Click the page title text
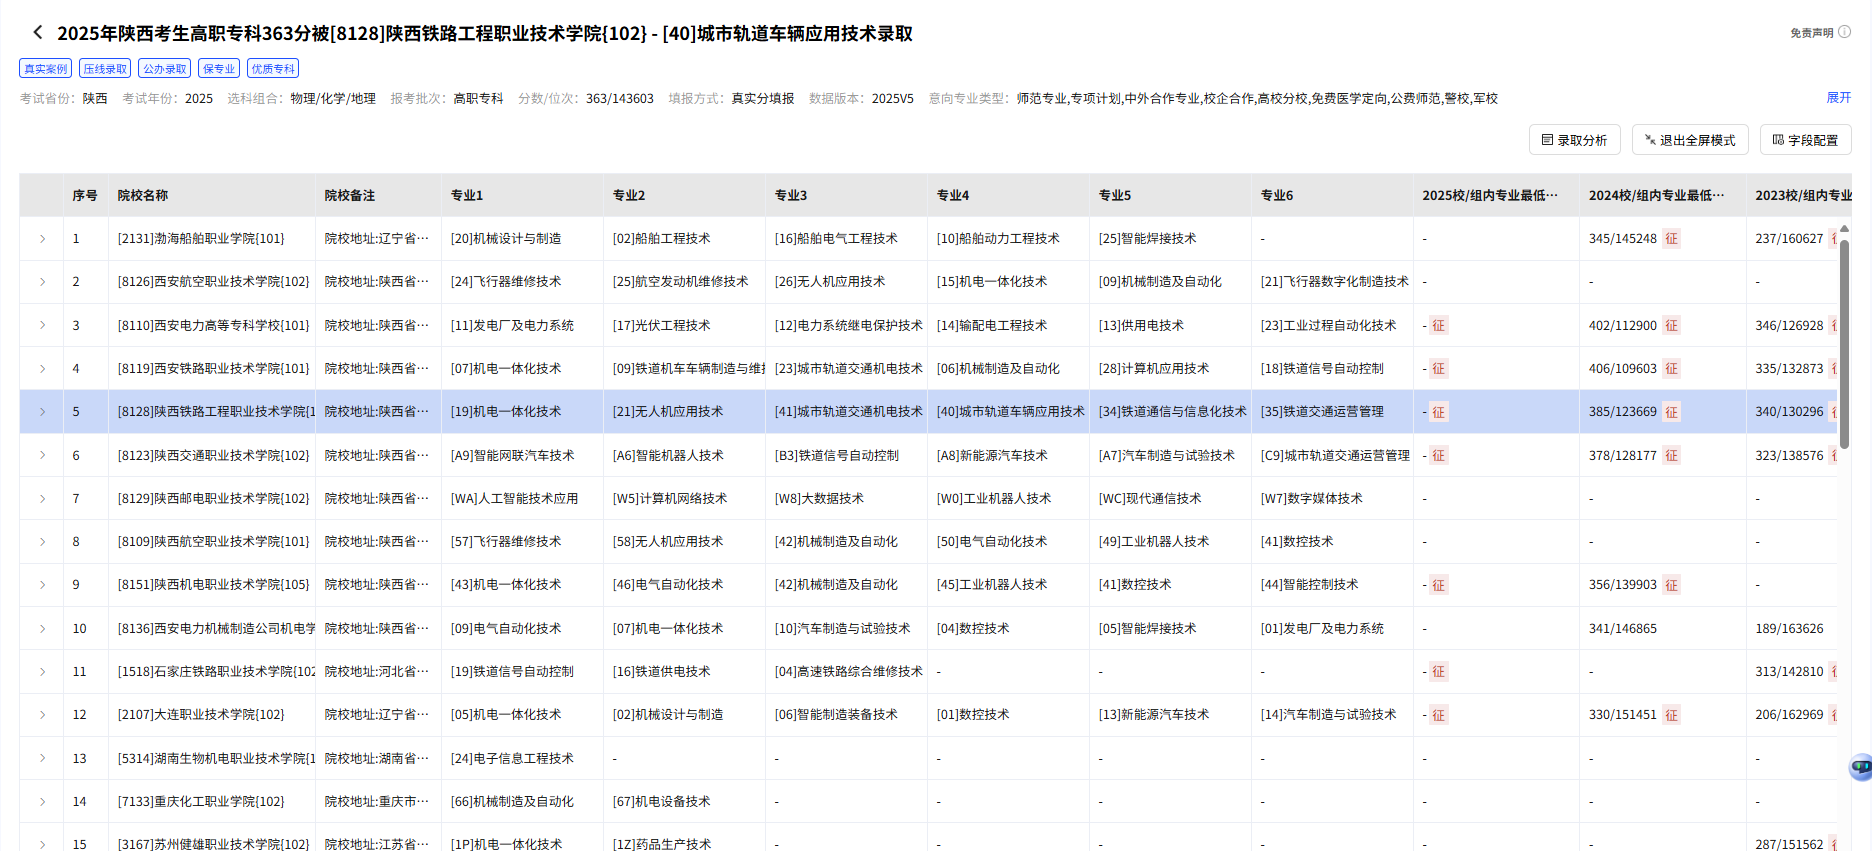The image size is (1872, 851). (485, 33)
